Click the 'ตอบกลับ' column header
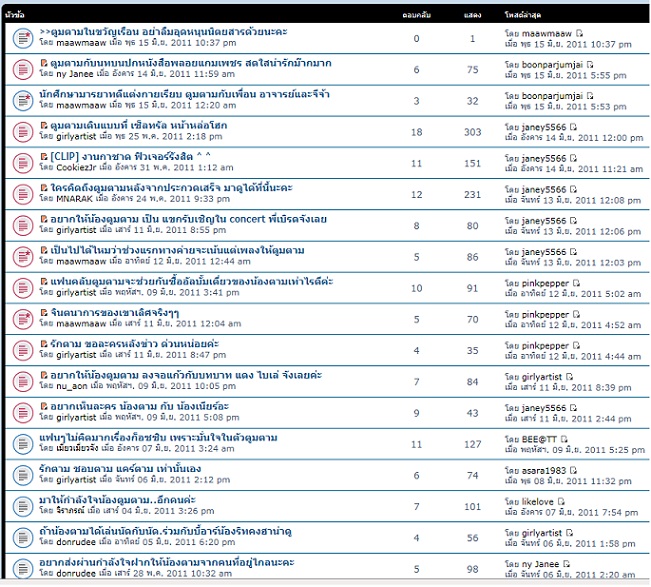Screen dimensions: 651x587 click(x=416, y=15)
